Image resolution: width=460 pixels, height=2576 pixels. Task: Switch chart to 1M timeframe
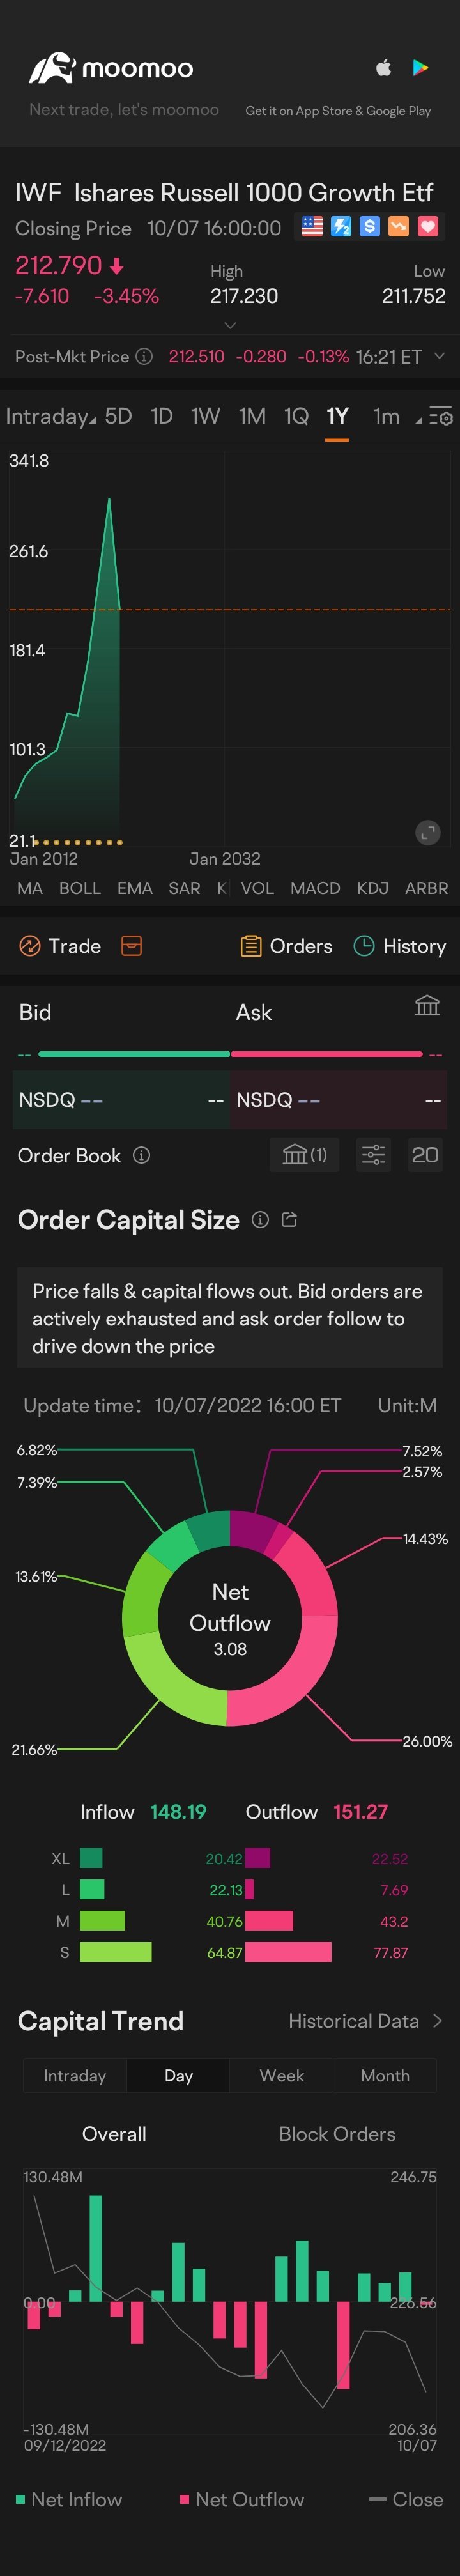click(x=252, y=417)
